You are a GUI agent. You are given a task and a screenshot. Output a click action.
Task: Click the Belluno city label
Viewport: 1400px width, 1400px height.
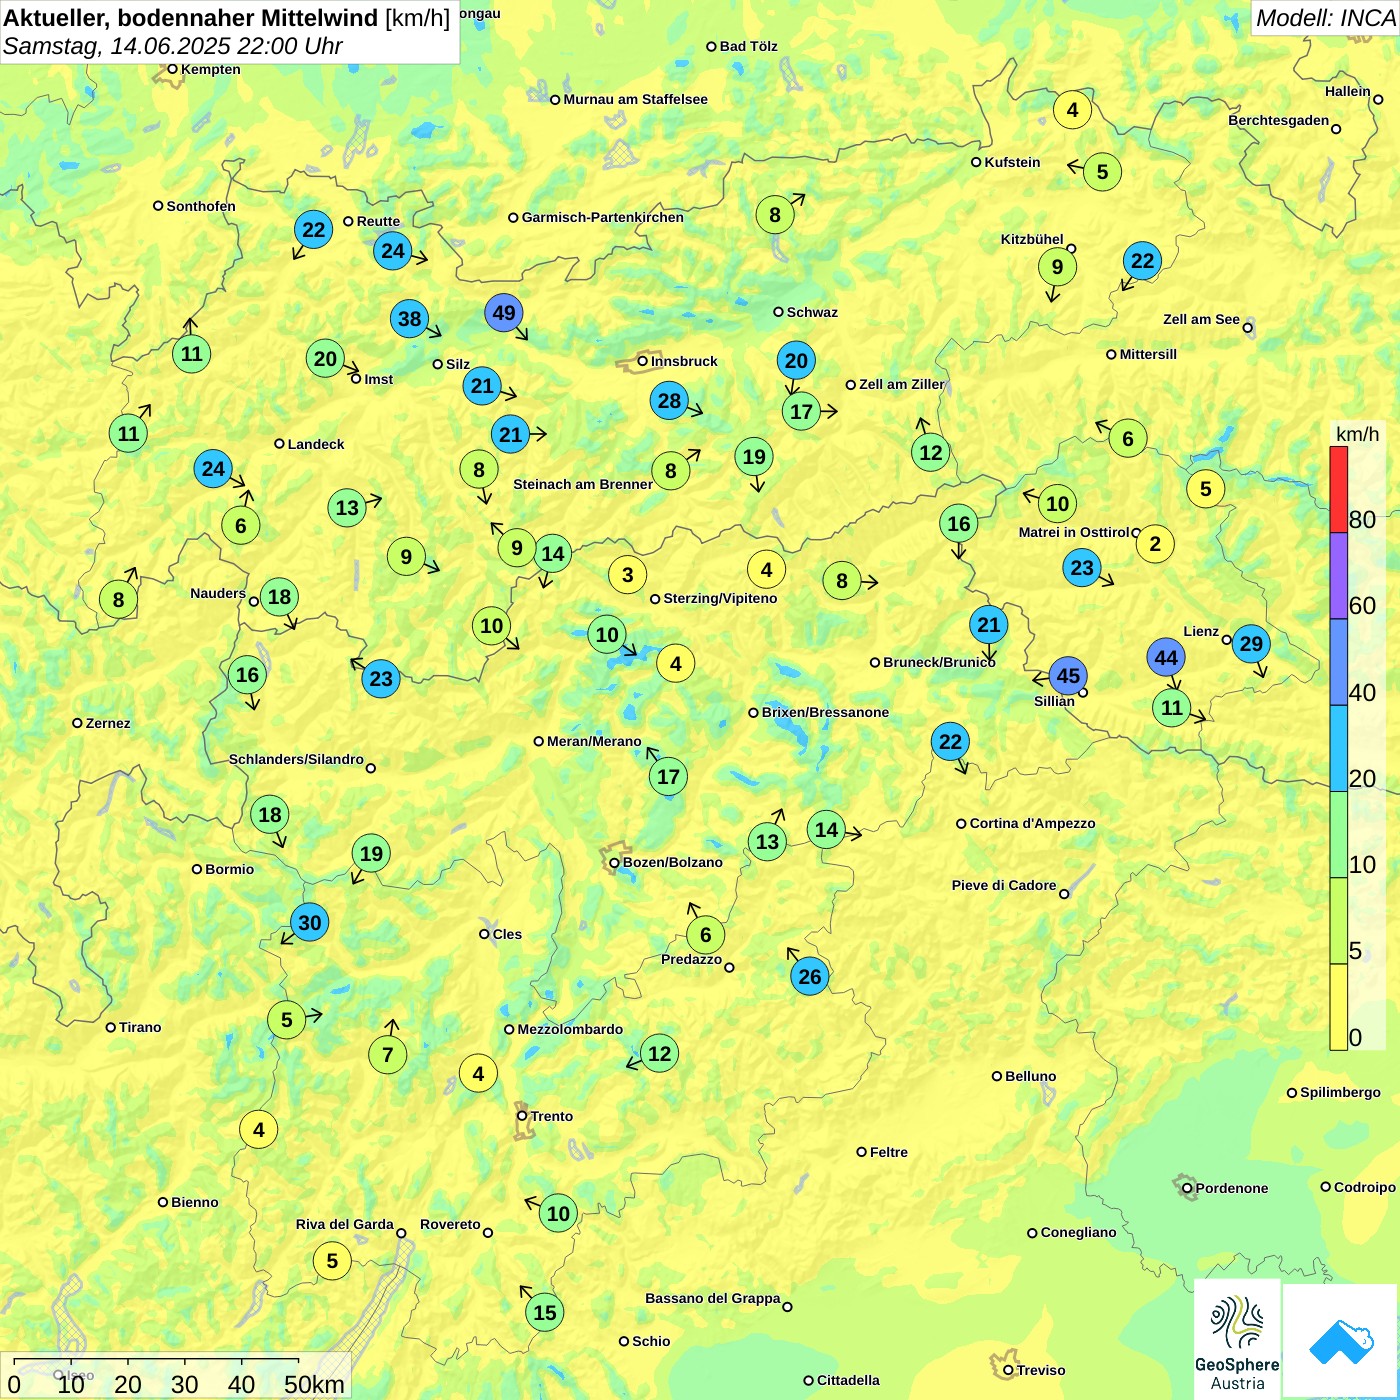pos(1030,1076)
